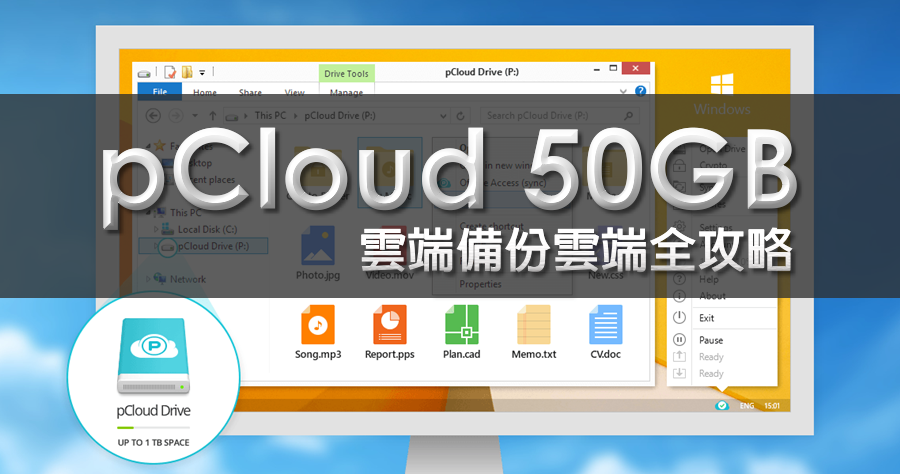Open Quick Access Toolbar dropdown arrow

[x=202, y=73]
